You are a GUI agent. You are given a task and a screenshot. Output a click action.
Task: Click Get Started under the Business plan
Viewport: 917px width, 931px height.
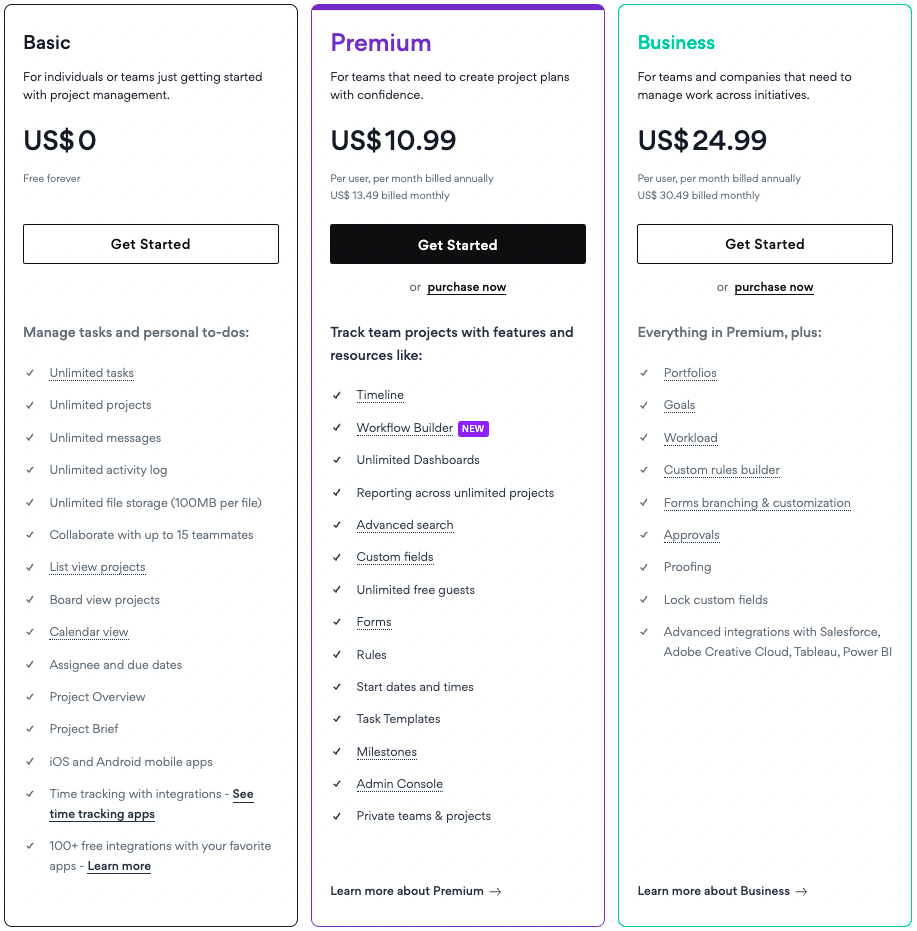point(765,244)
